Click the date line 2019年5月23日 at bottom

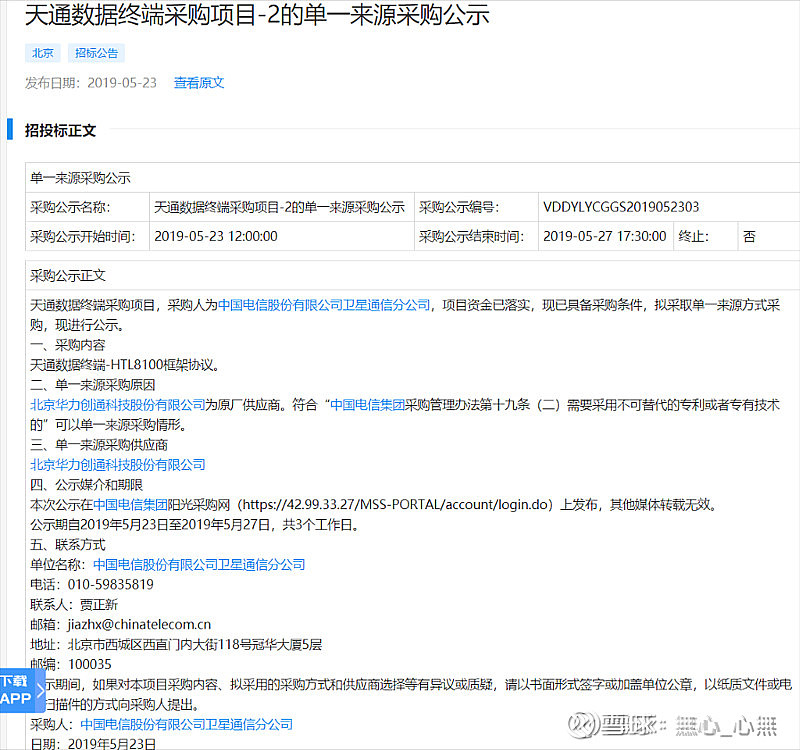[x=93, y=744]
